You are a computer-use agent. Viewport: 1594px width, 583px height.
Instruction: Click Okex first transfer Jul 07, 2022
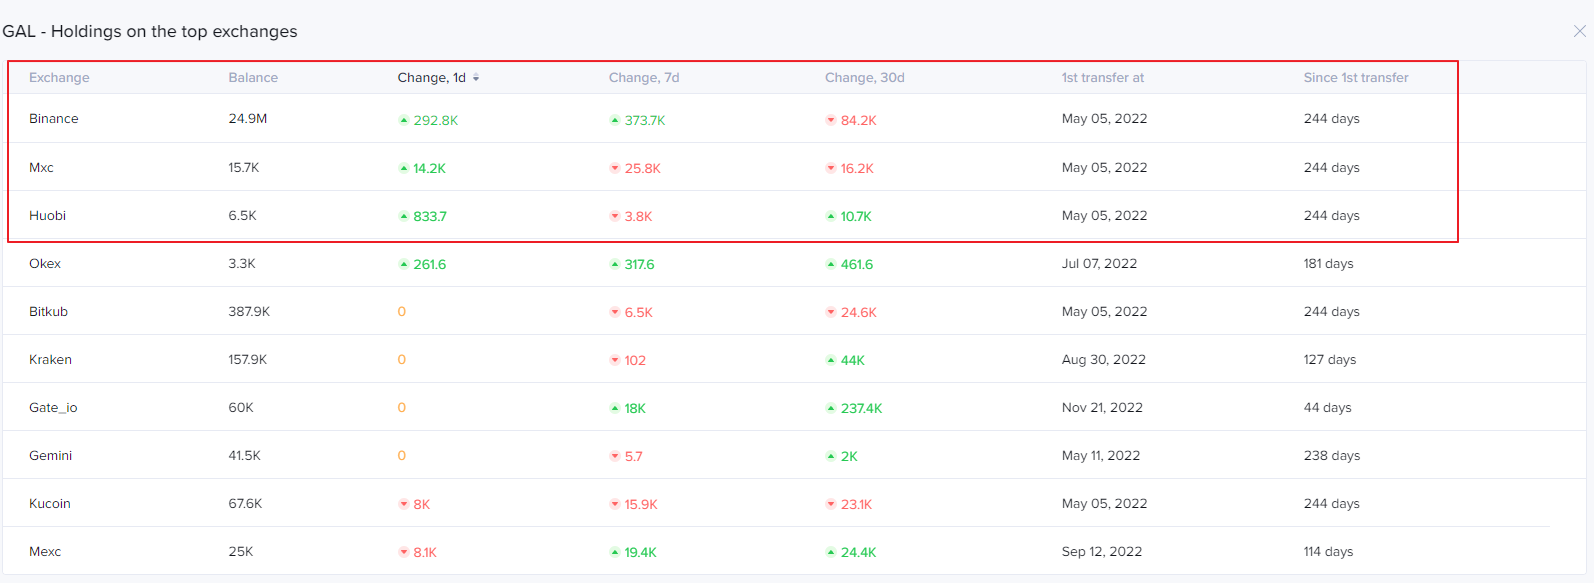1099,263
